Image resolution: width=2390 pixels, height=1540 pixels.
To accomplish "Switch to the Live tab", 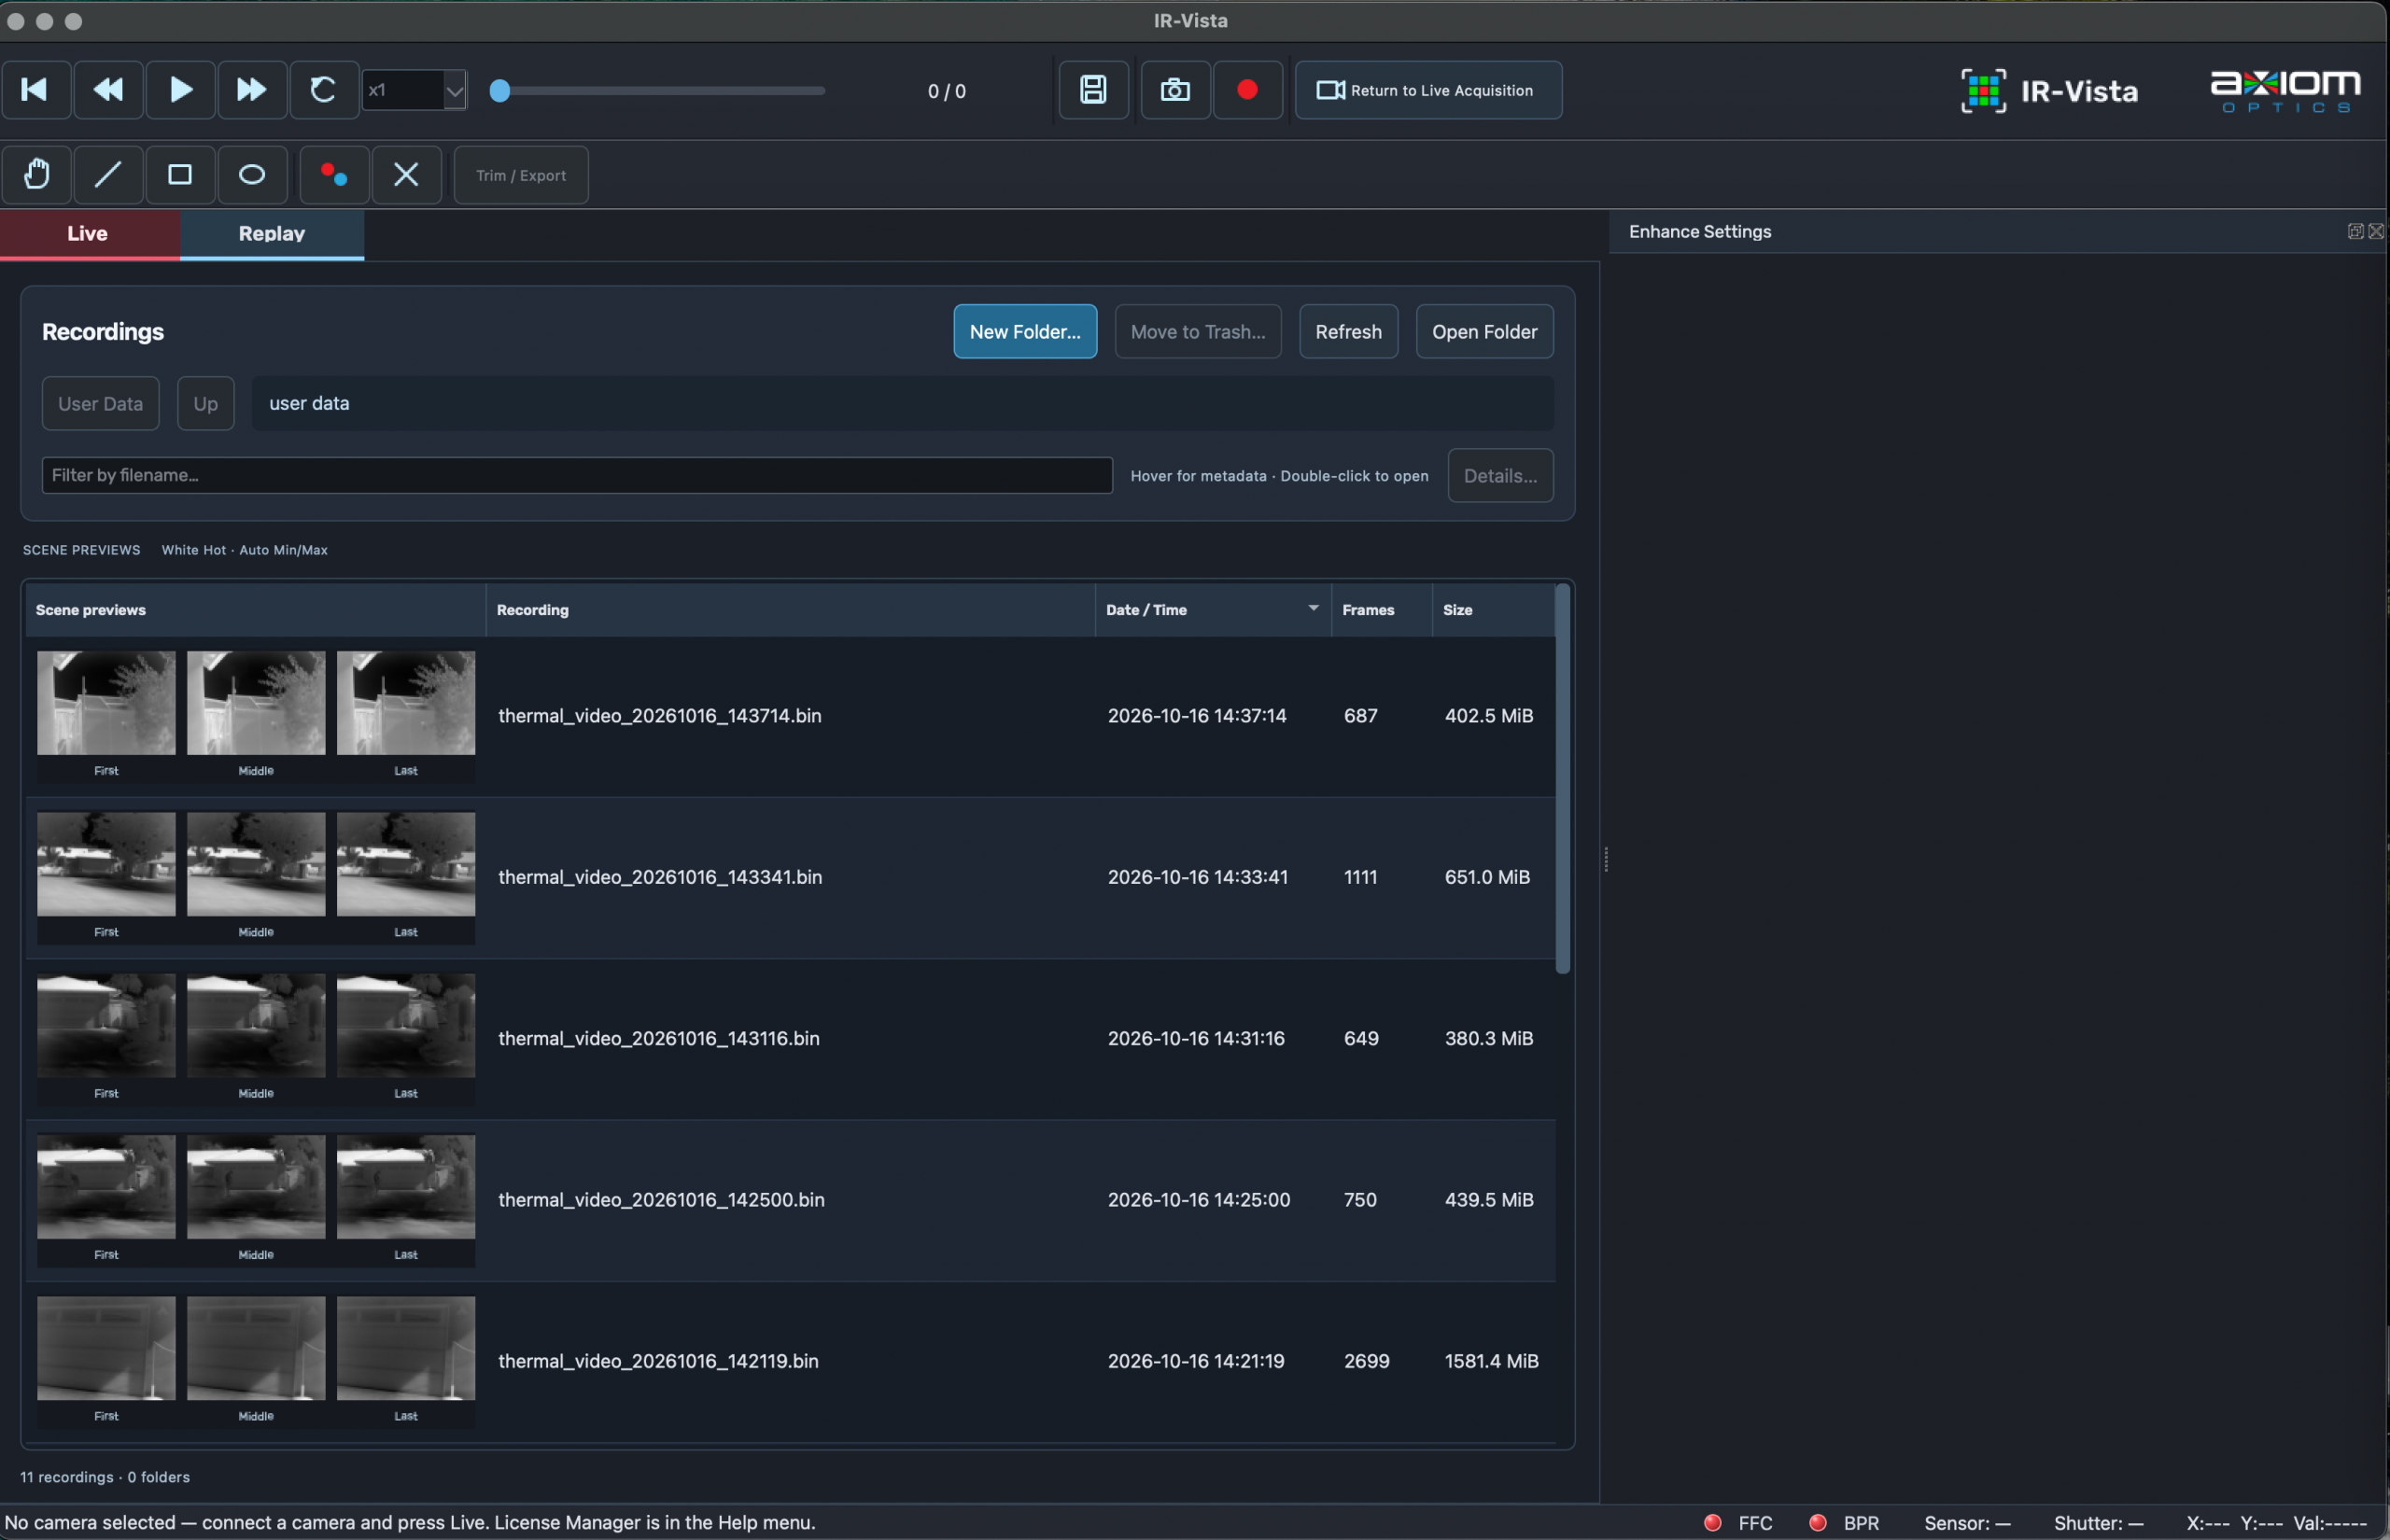I will click(89, 234).
